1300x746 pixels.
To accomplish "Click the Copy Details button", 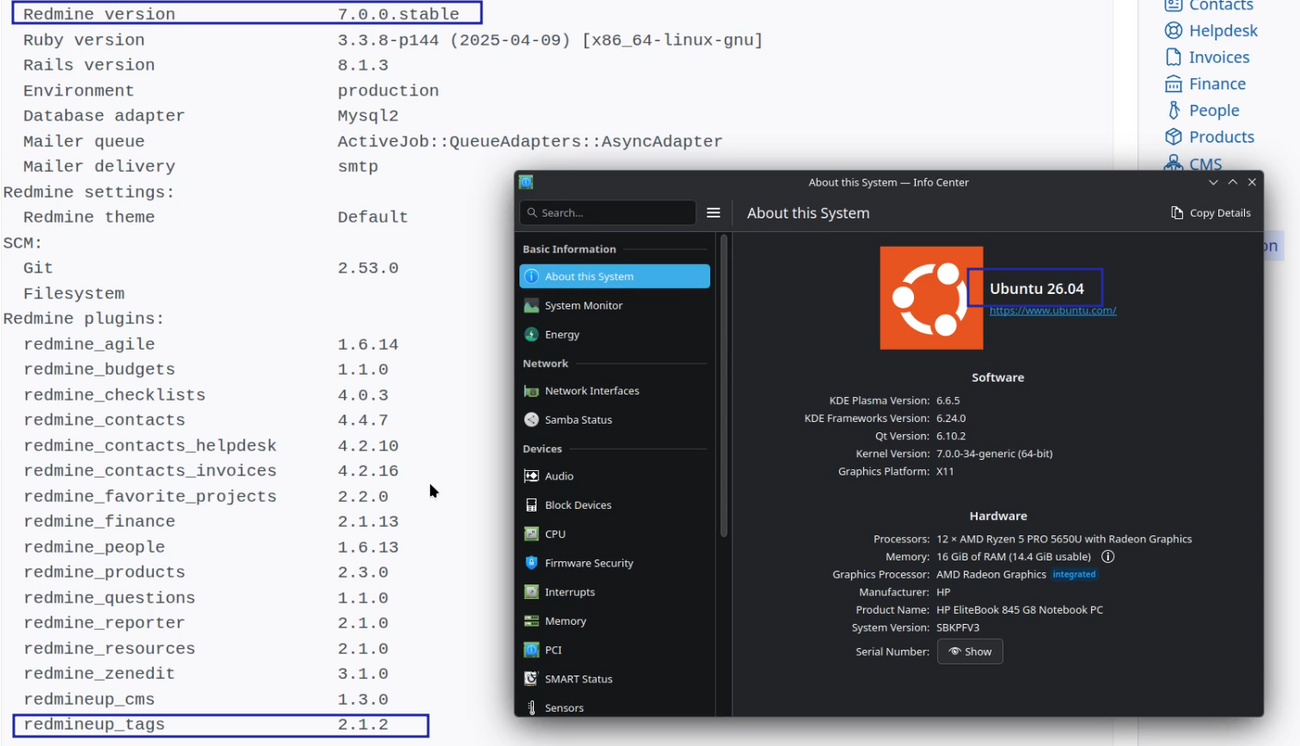I will [x=1211, y=213].
